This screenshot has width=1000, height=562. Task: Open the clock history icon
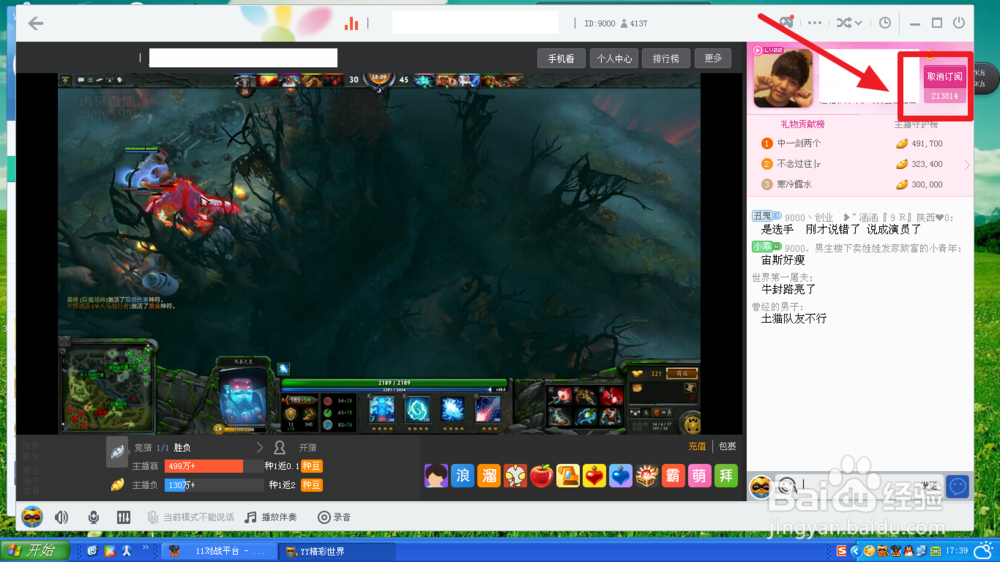tap(885, 23)
